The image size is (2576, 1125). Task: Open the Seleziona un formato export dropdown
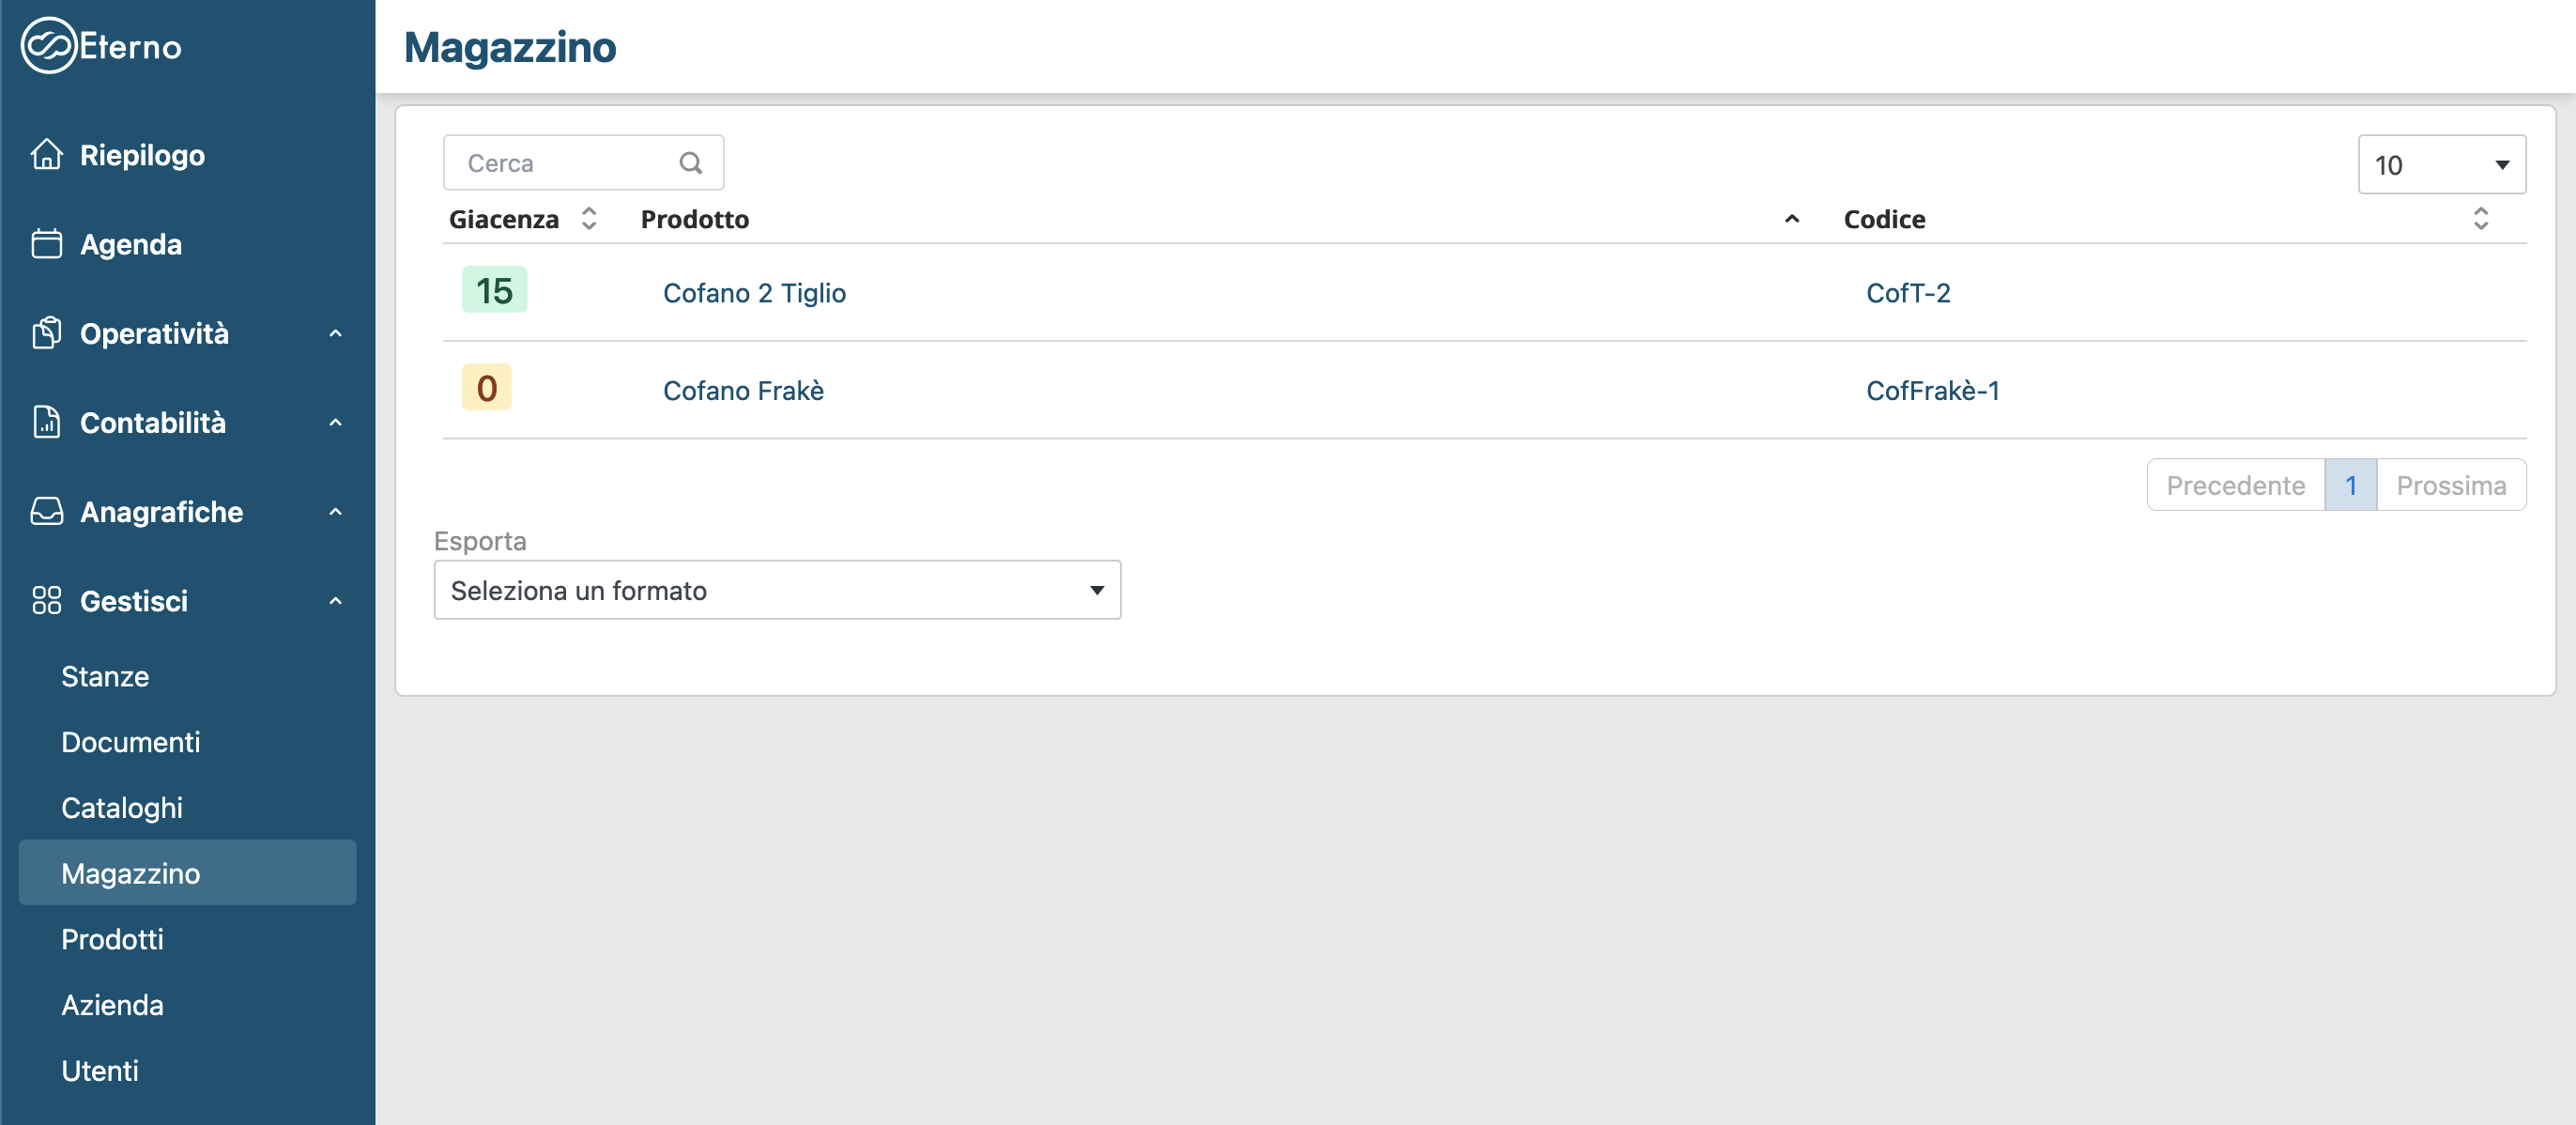777,591
